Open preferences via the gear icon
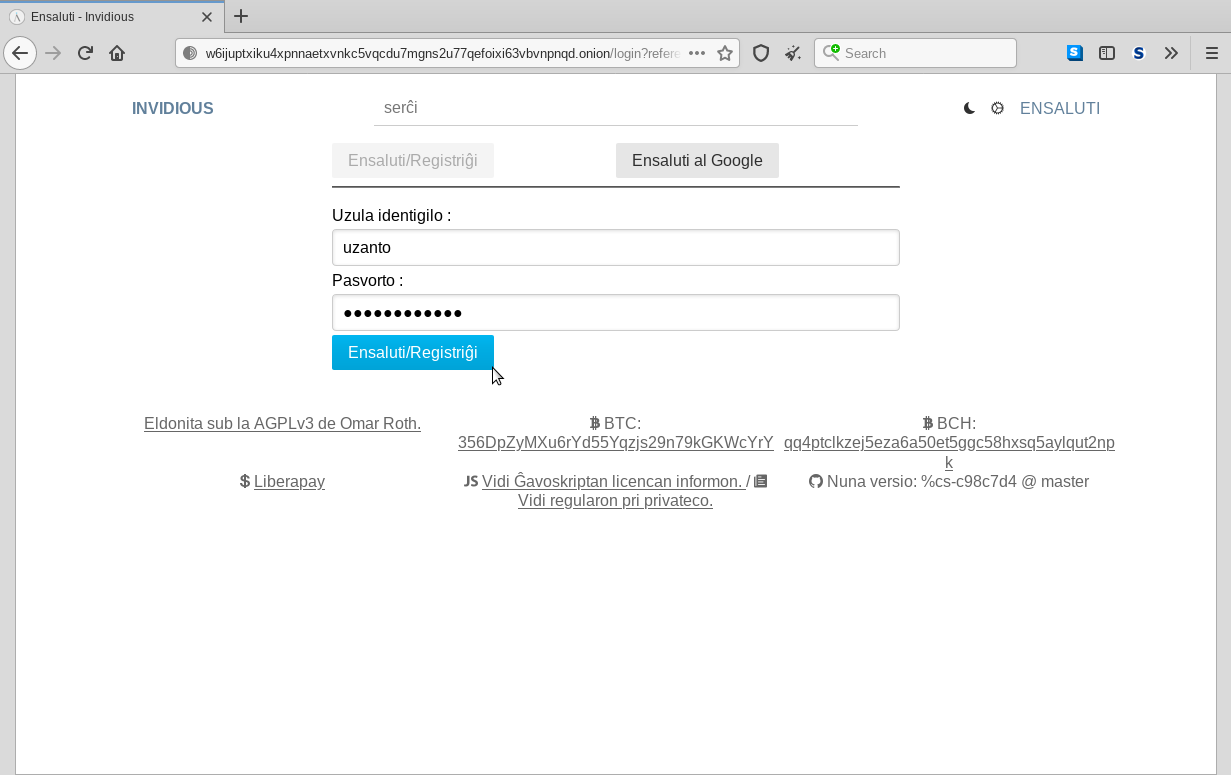Image resolution: width=1231 pixels, height=775 pixels. pos(997,108)
